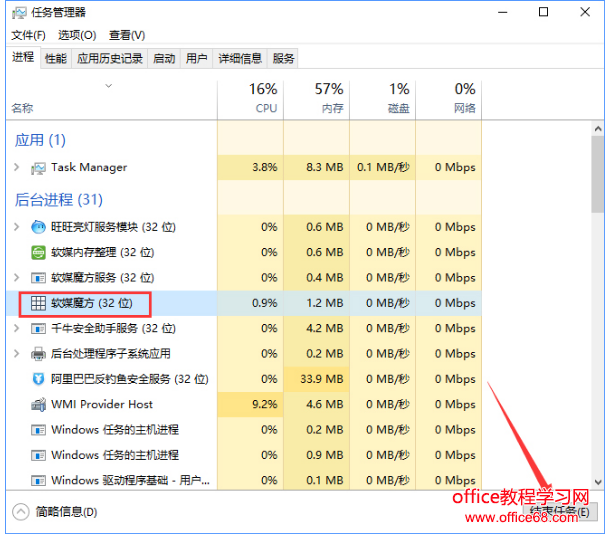
Task: Click the 简略信息(D) link
Action: pos(66,512)
